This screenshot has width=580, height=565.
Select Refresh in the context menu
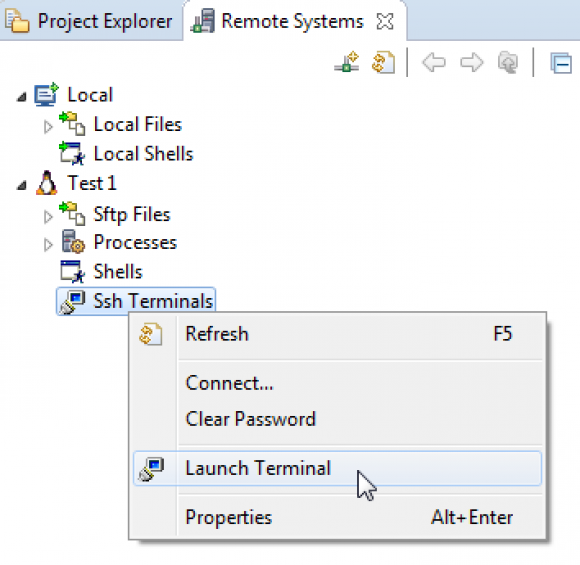point(337,334)
